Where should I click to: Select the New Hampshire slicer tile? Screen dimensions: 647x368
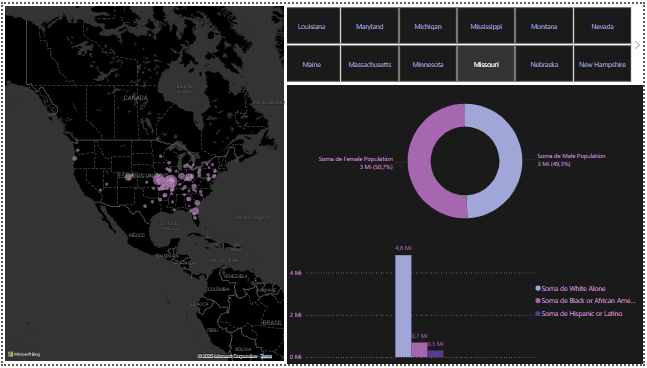click(x=602, y=64)
